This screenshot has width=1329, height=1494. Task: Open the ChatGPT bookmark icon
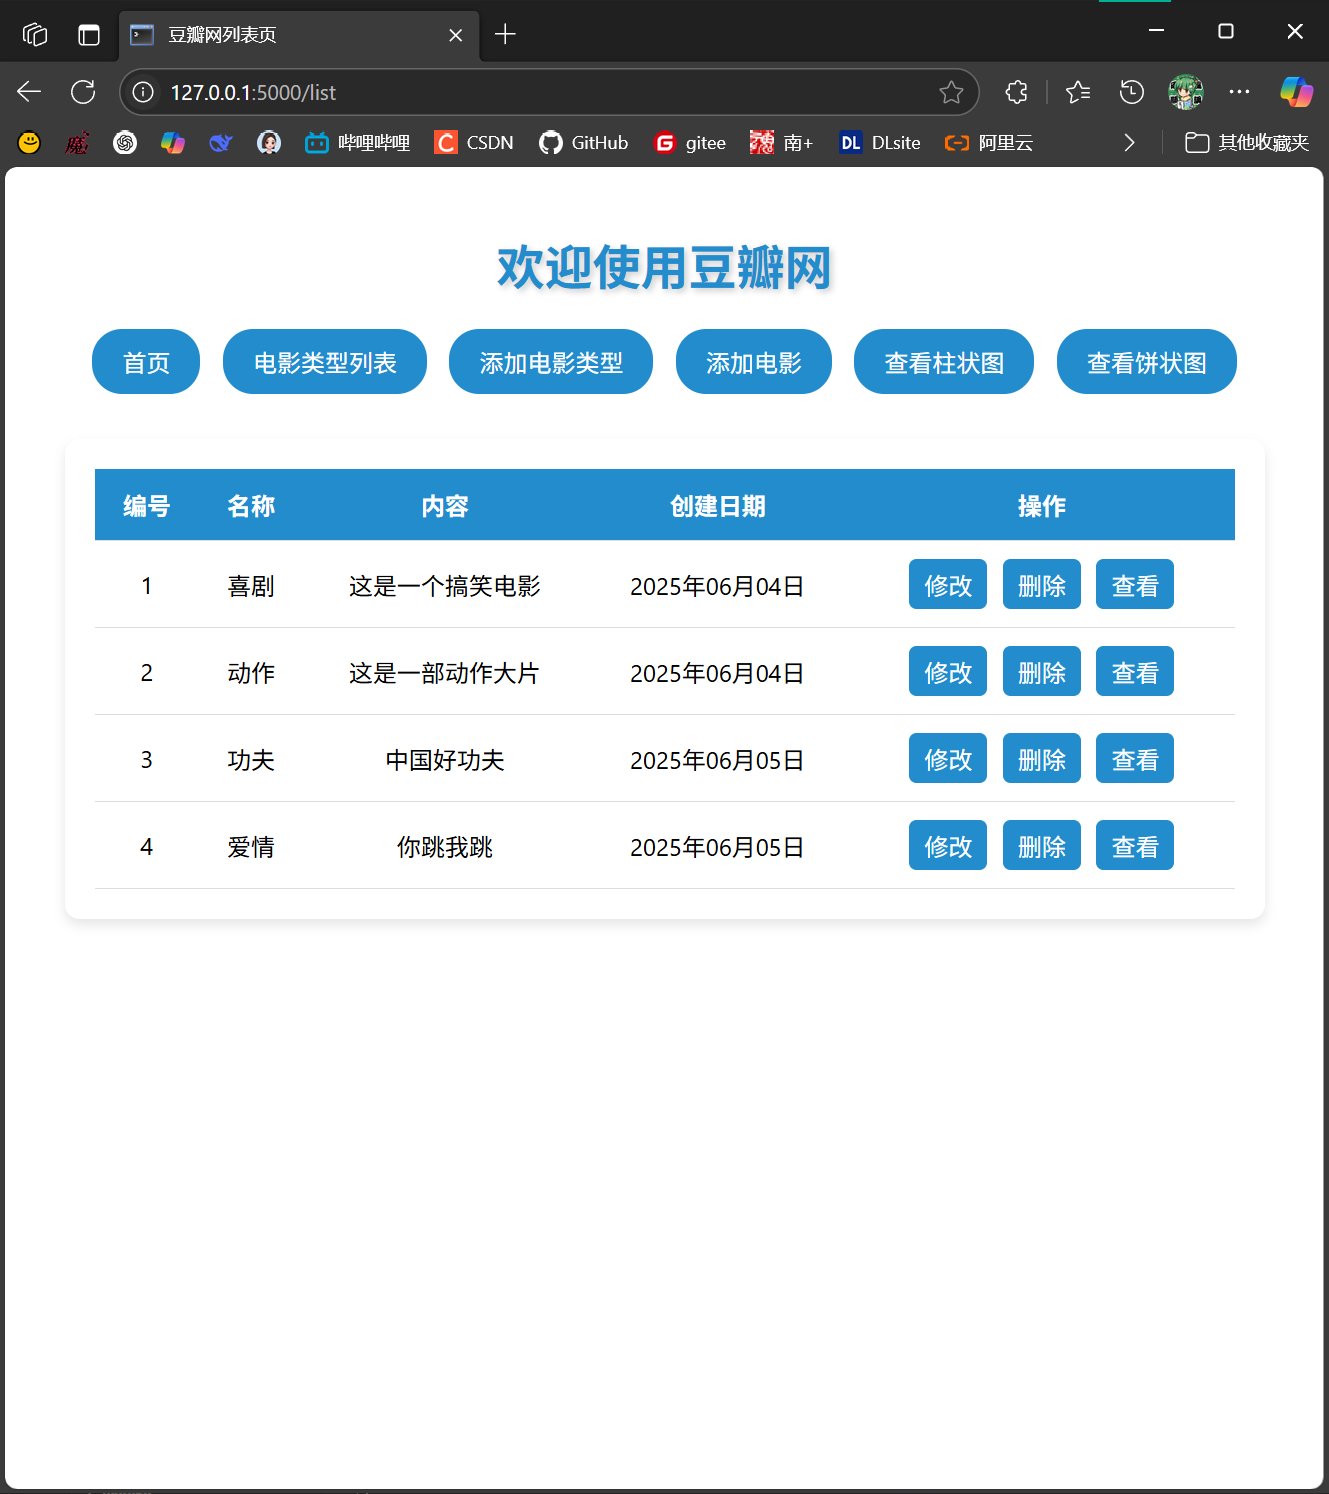[x=125, y=143]
